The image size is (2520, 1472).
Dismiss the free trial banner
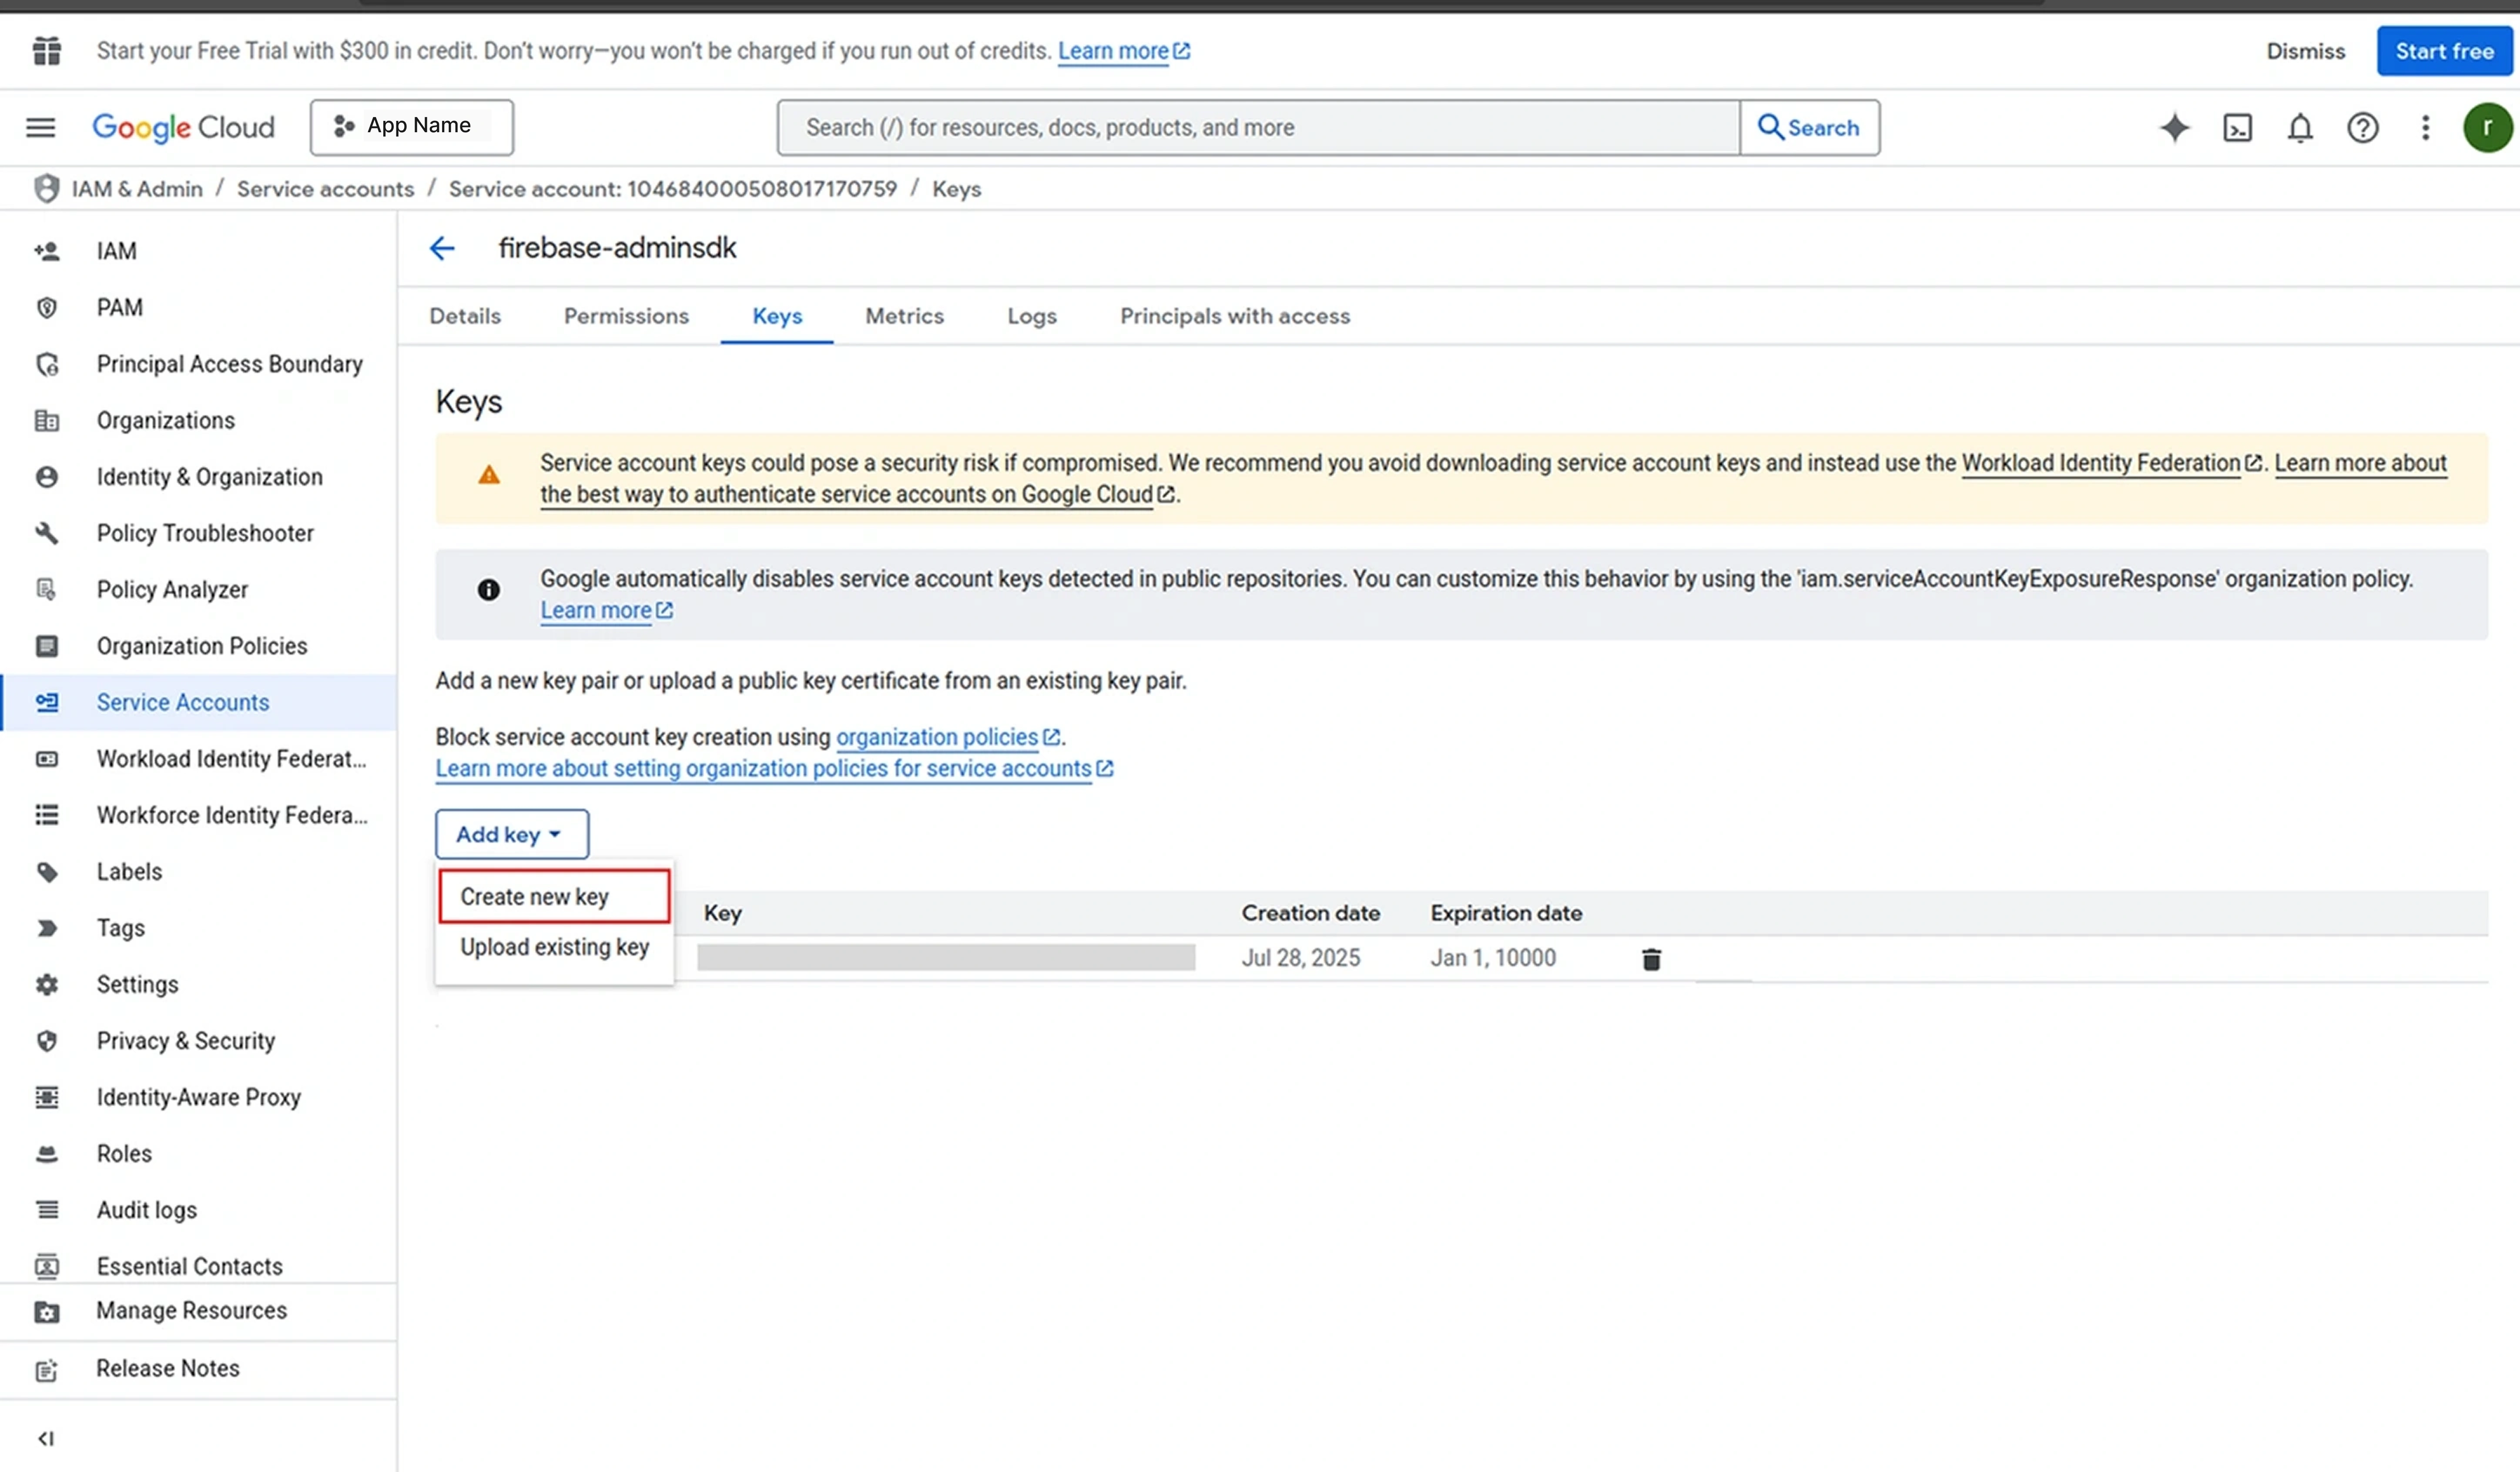2305,50
